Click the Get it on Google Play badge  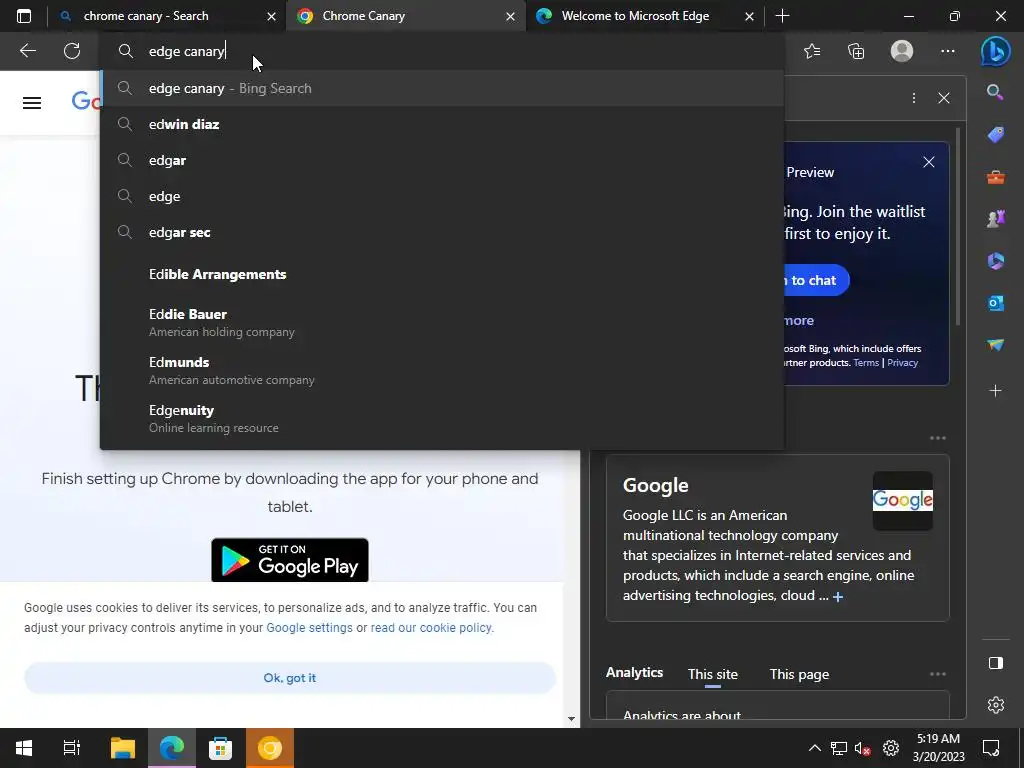pos(290,560)
